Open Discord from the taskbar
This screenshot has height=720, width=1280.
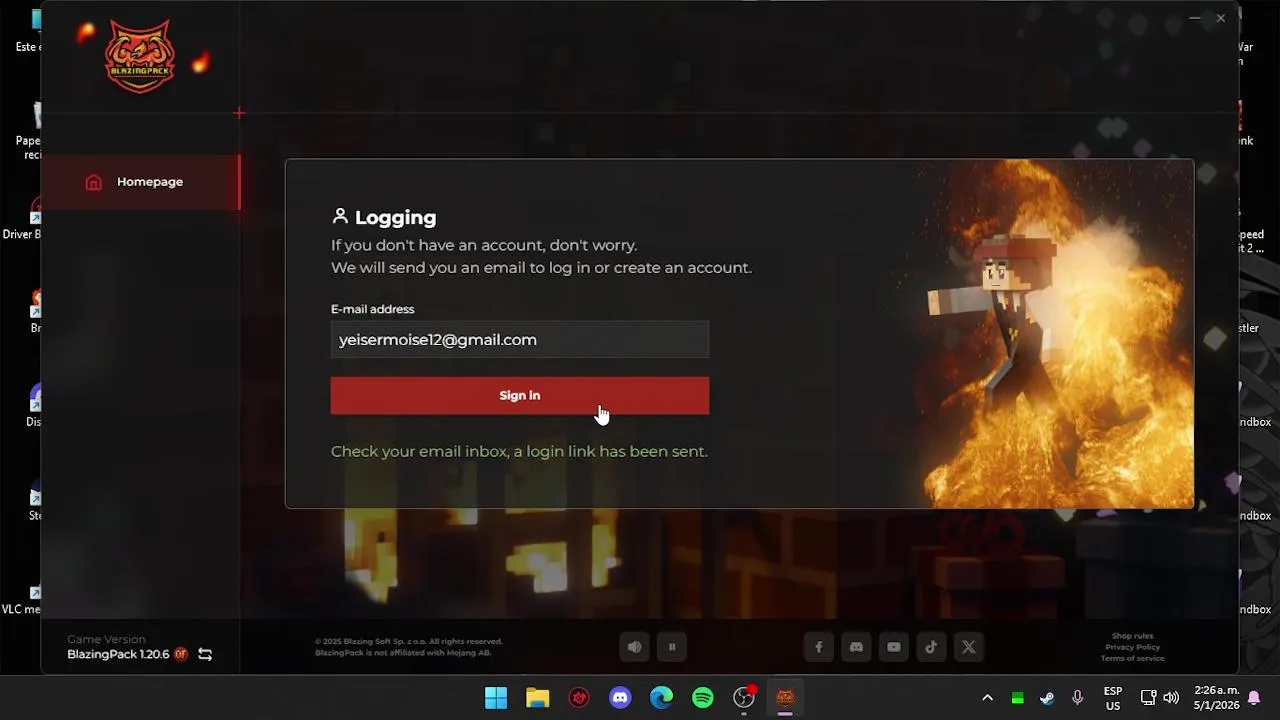pos(621,698)
